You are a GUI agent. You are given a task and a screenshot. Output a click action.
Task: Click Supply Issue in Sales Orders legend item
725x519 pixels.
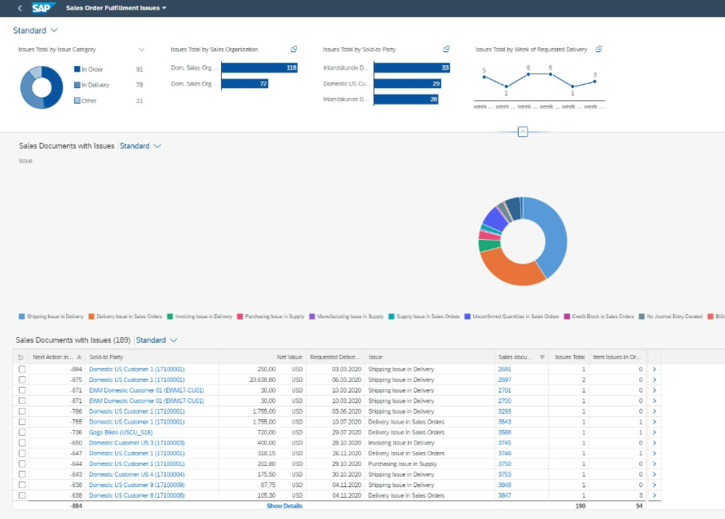(x=424, y=316)
